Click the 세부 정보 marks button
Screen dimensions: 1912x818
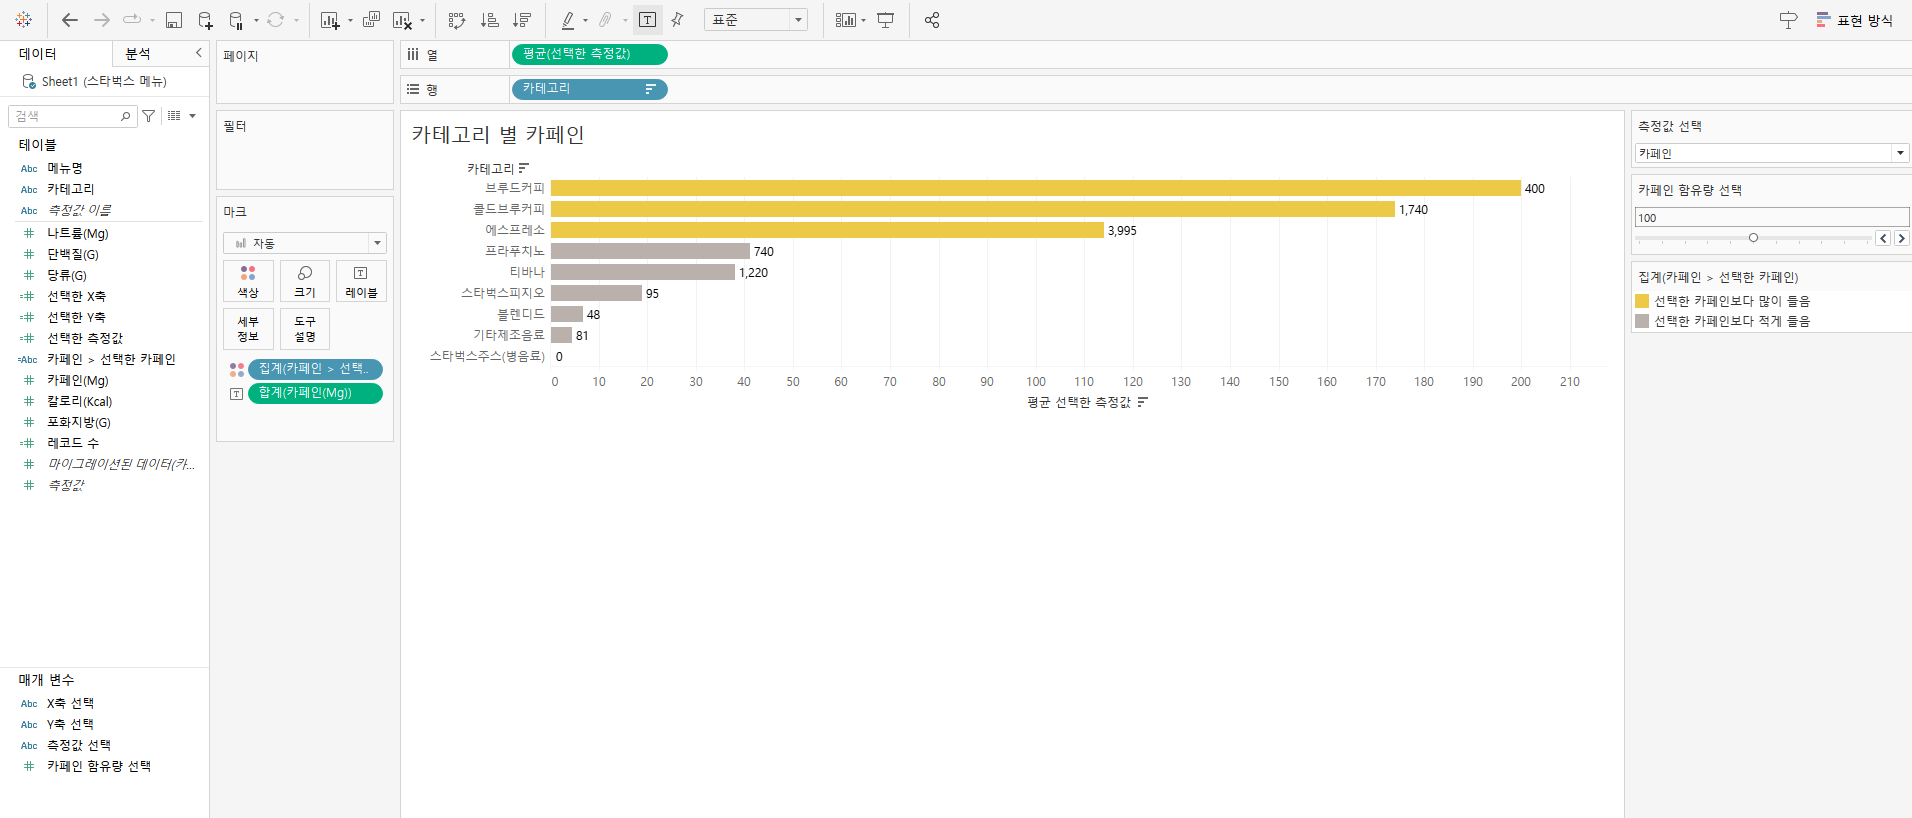coord(248,329)
